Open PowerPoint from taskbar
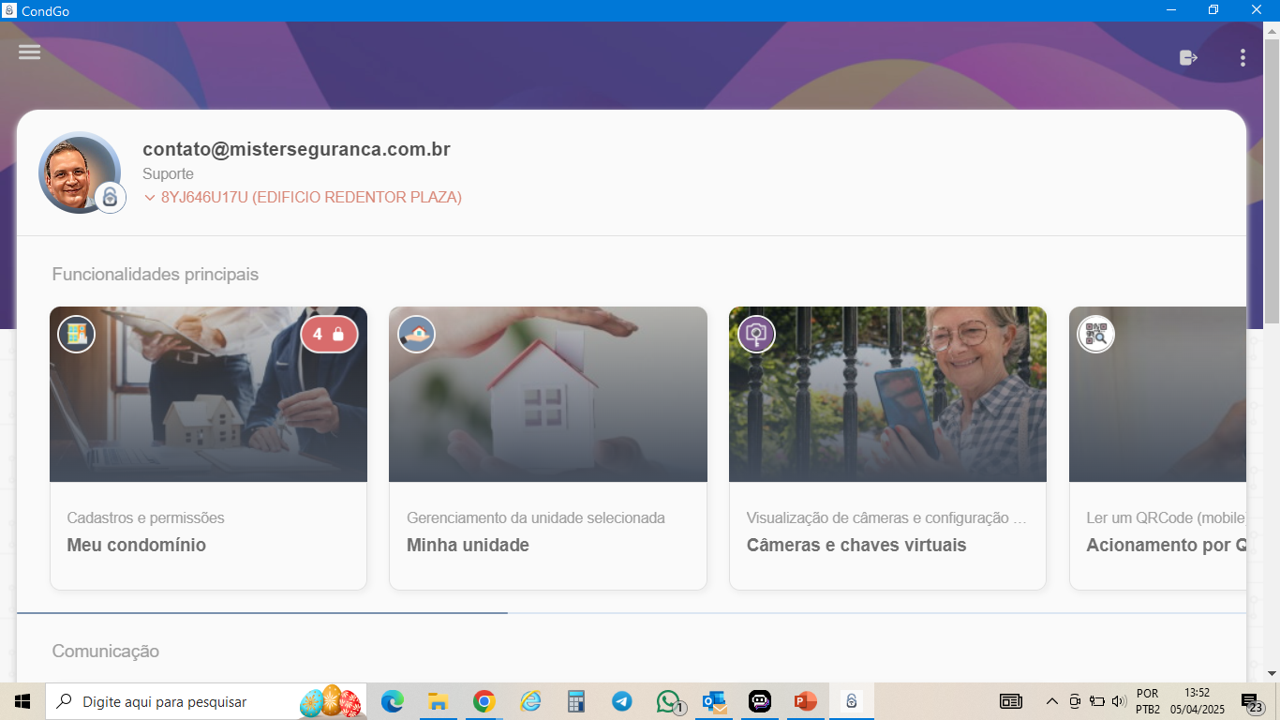1280x720 pixels. coord(806,701)
